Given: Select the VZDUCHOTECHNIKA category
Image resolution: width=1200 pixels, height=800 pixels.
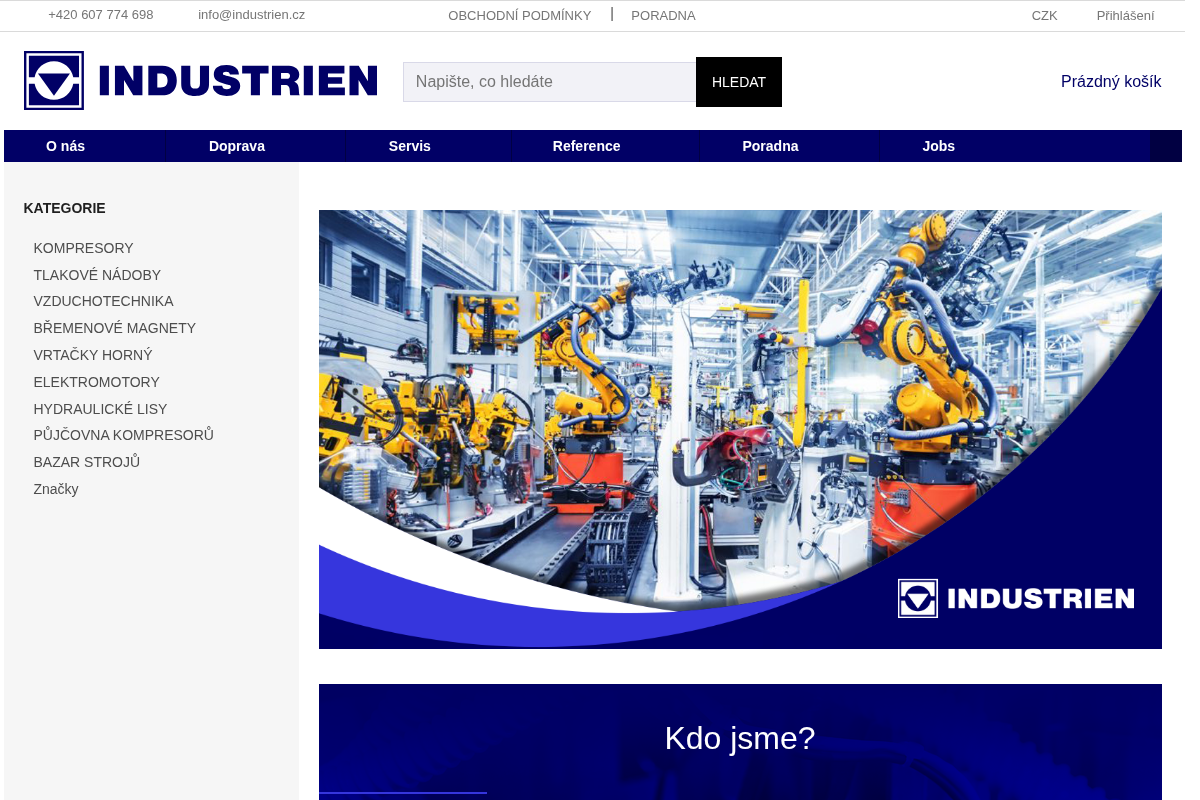Looking at the screenshot, I should tap(103, 301).
